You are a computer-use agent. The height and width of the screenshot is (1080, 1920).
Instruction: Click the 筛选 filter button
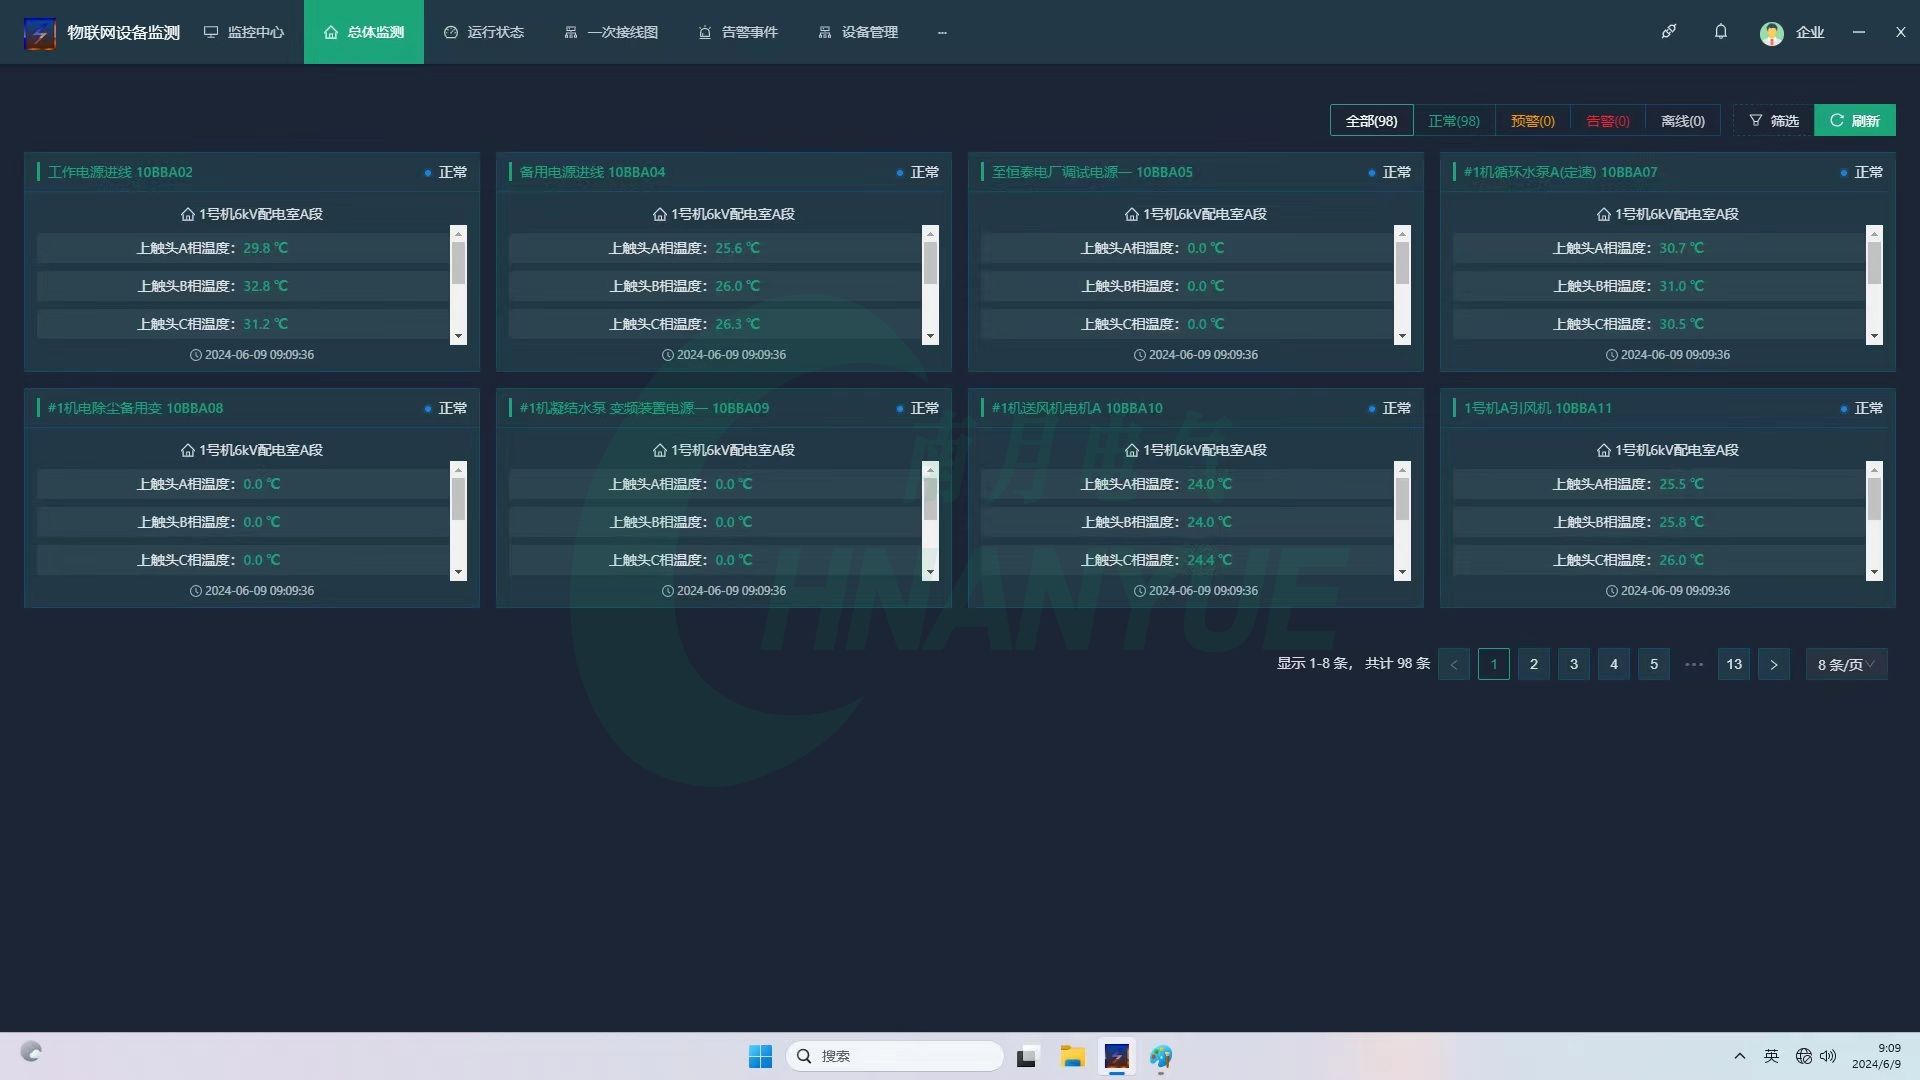[x=1774, y=121]
